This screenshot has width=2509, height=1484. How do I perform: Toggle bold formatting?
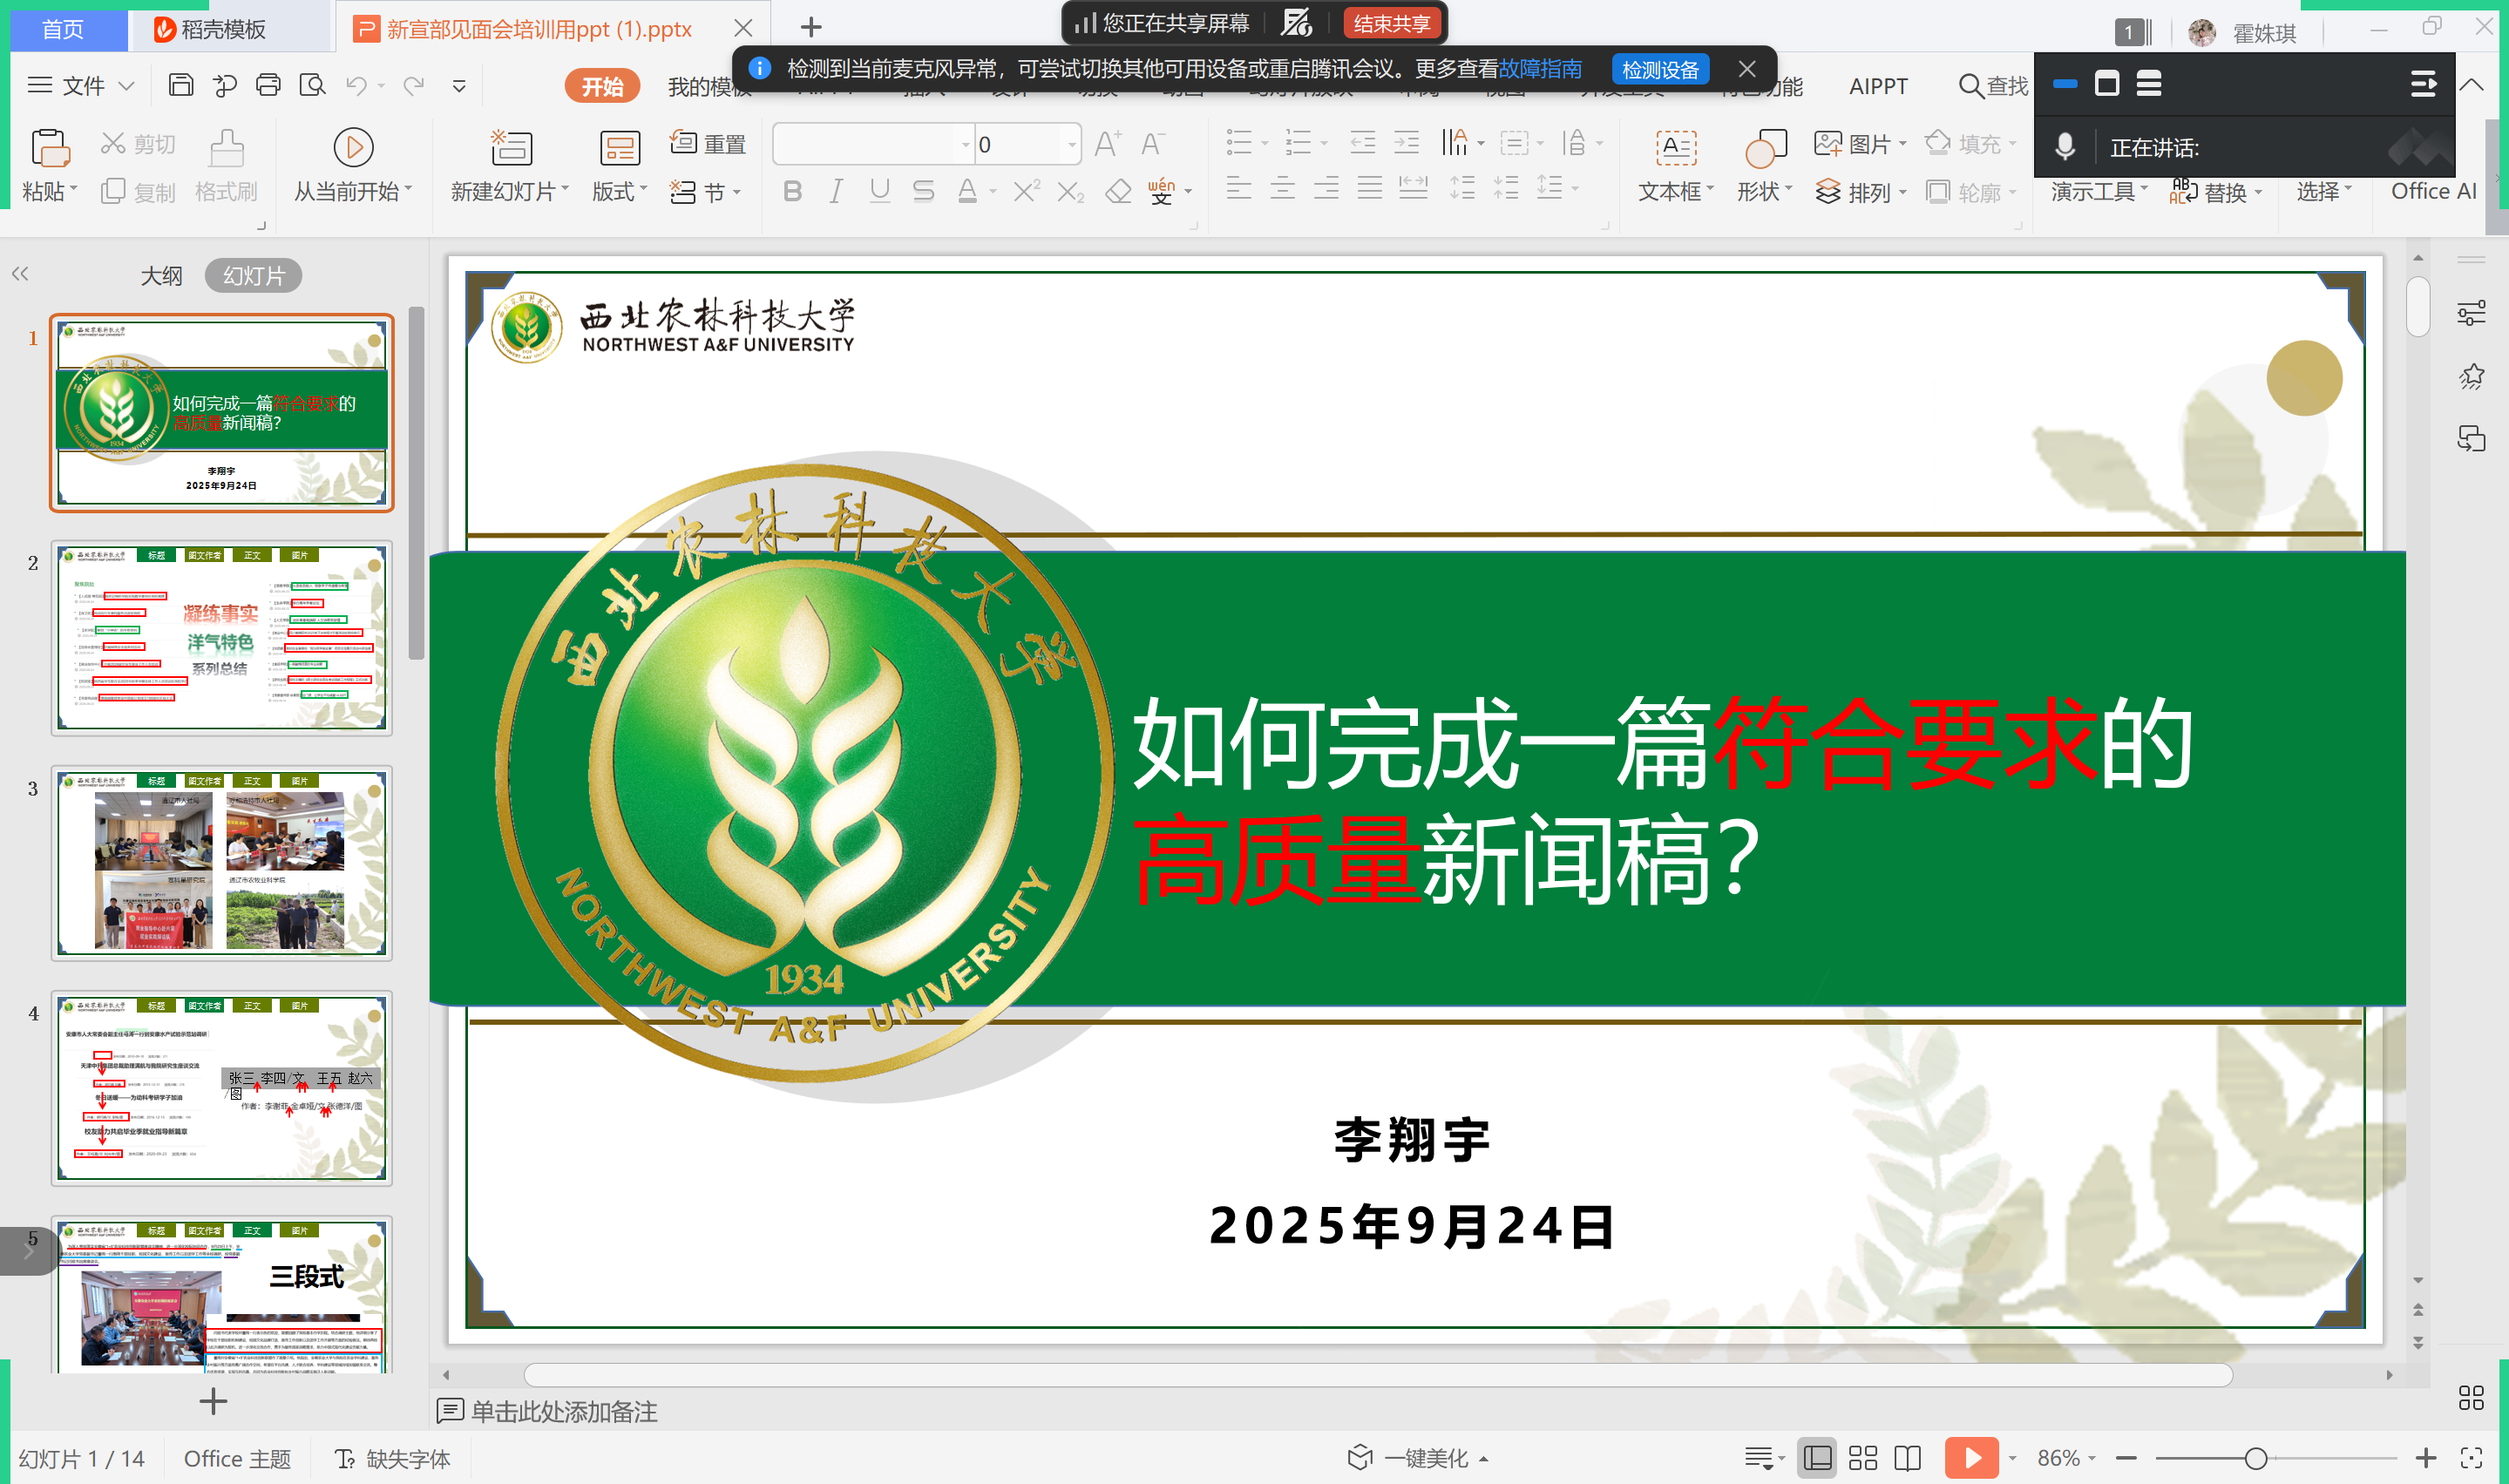pos(791,191)
